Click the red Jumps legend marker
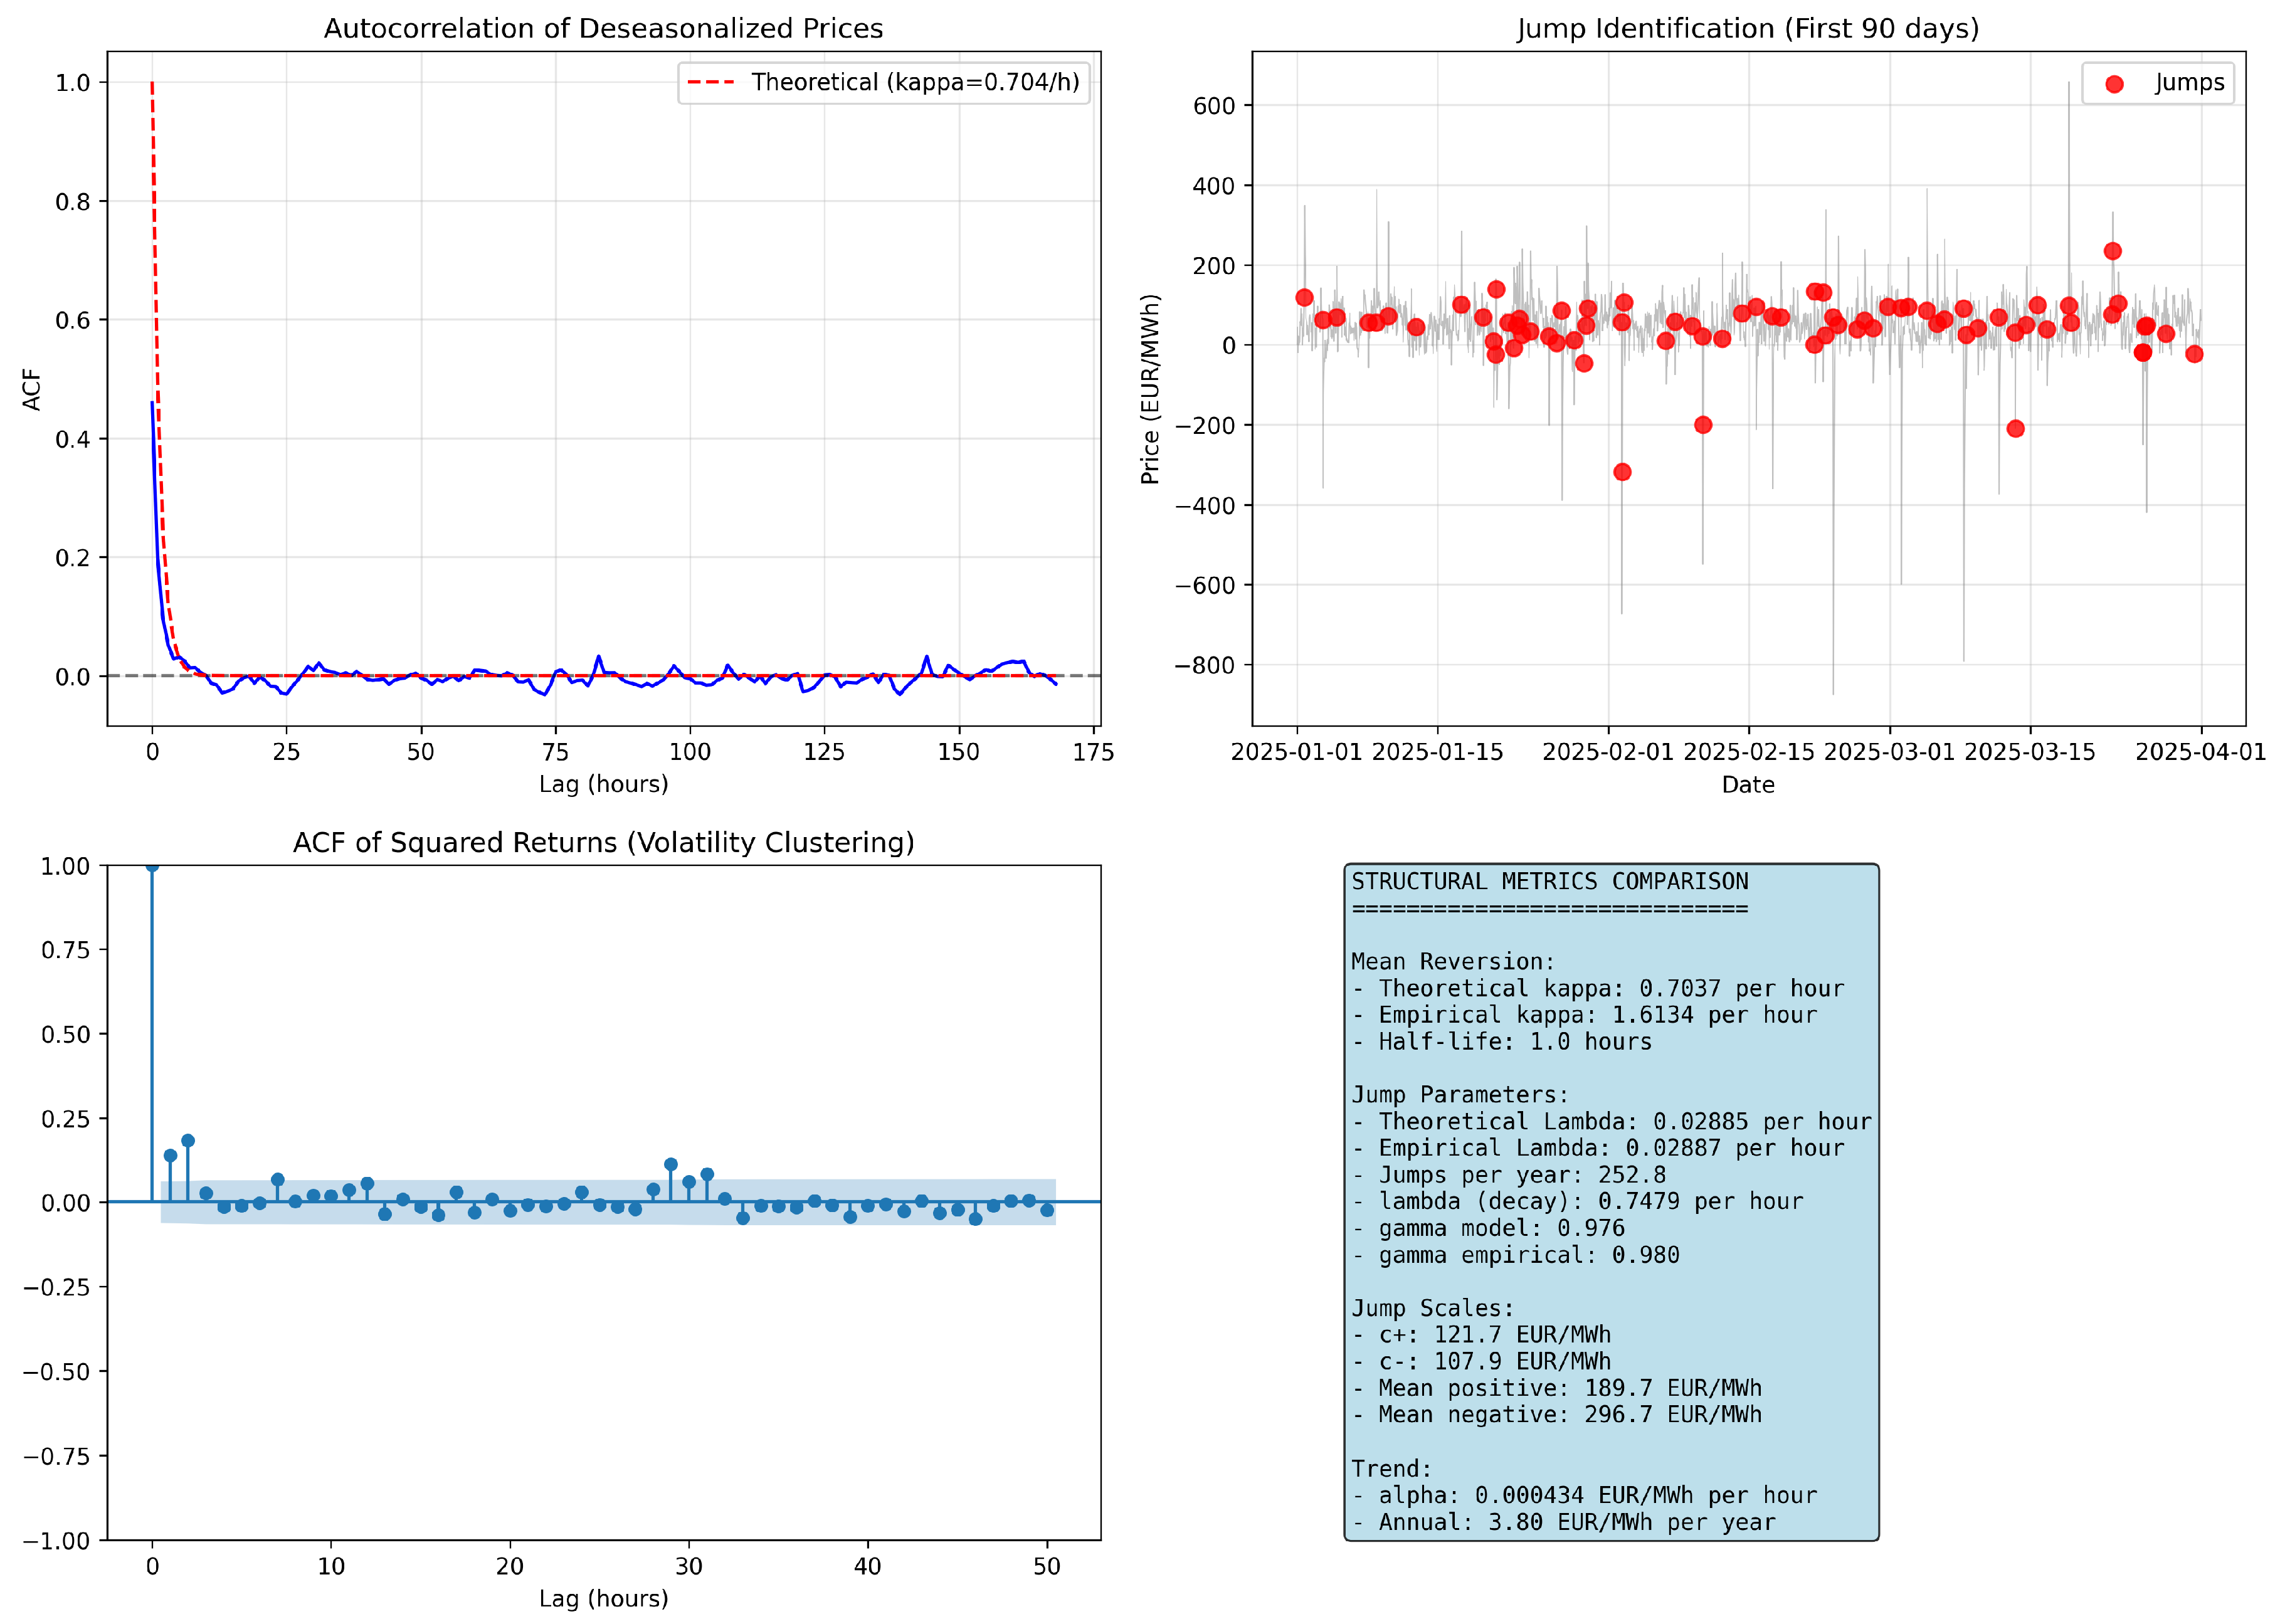The height and width of the screenshot is (1624, 2285). click(x=2113, y=84)
